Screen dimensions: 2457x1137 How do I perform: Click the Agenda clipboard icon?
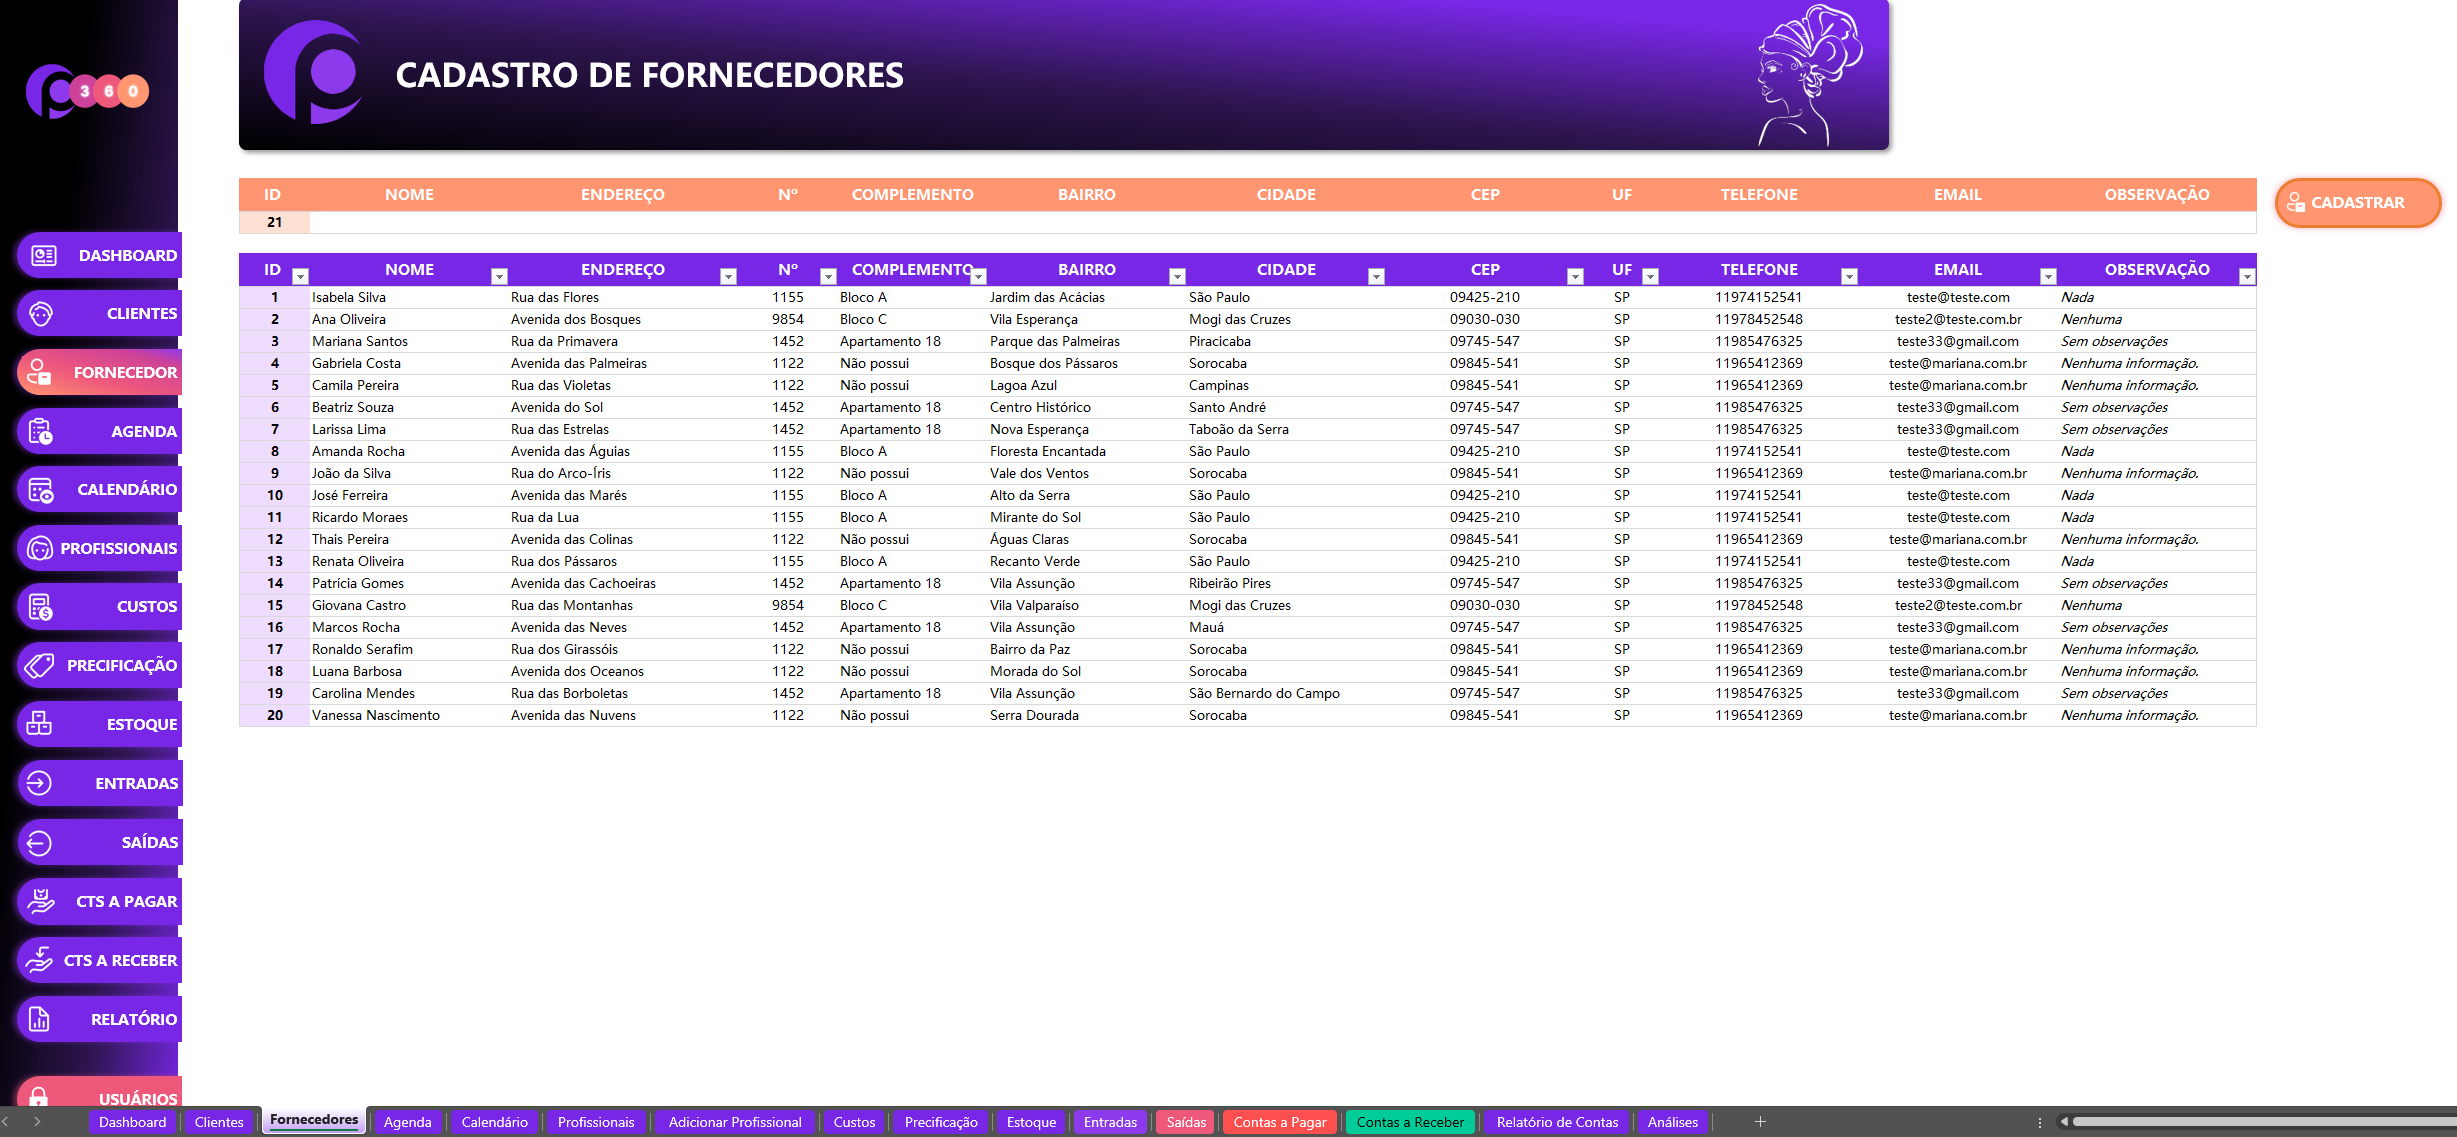click(41, 432)
